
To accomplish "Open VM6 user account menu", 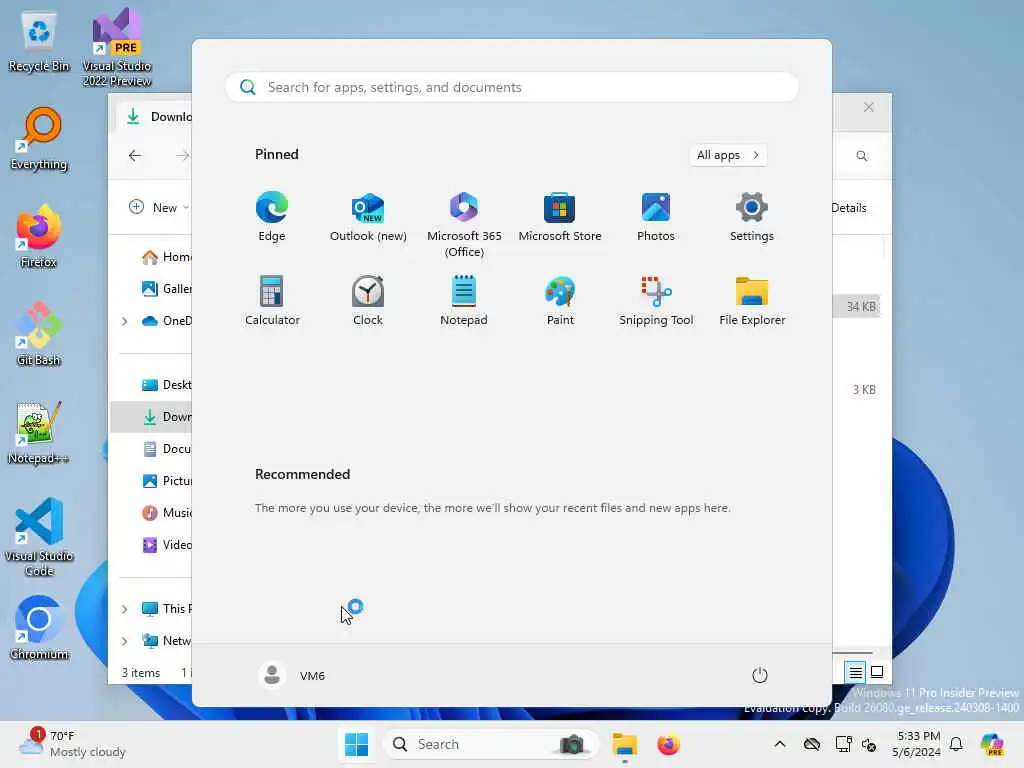I will 291,675.
